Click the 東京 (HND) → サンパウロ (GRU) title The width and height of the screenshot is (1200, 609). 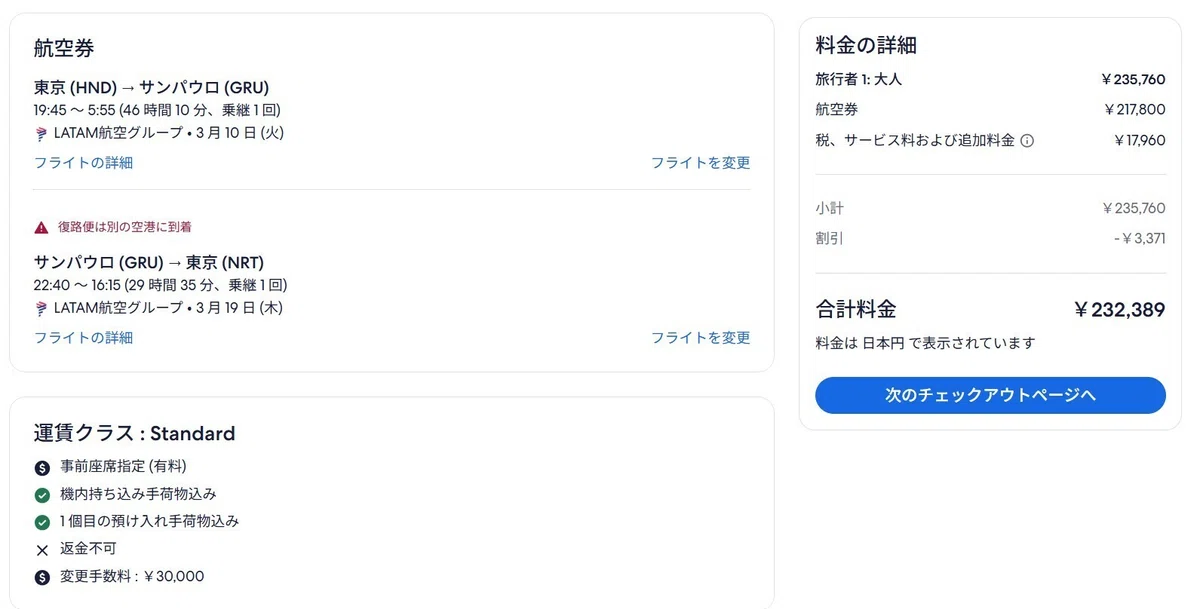pyautogui.click(x=151, y=87)
